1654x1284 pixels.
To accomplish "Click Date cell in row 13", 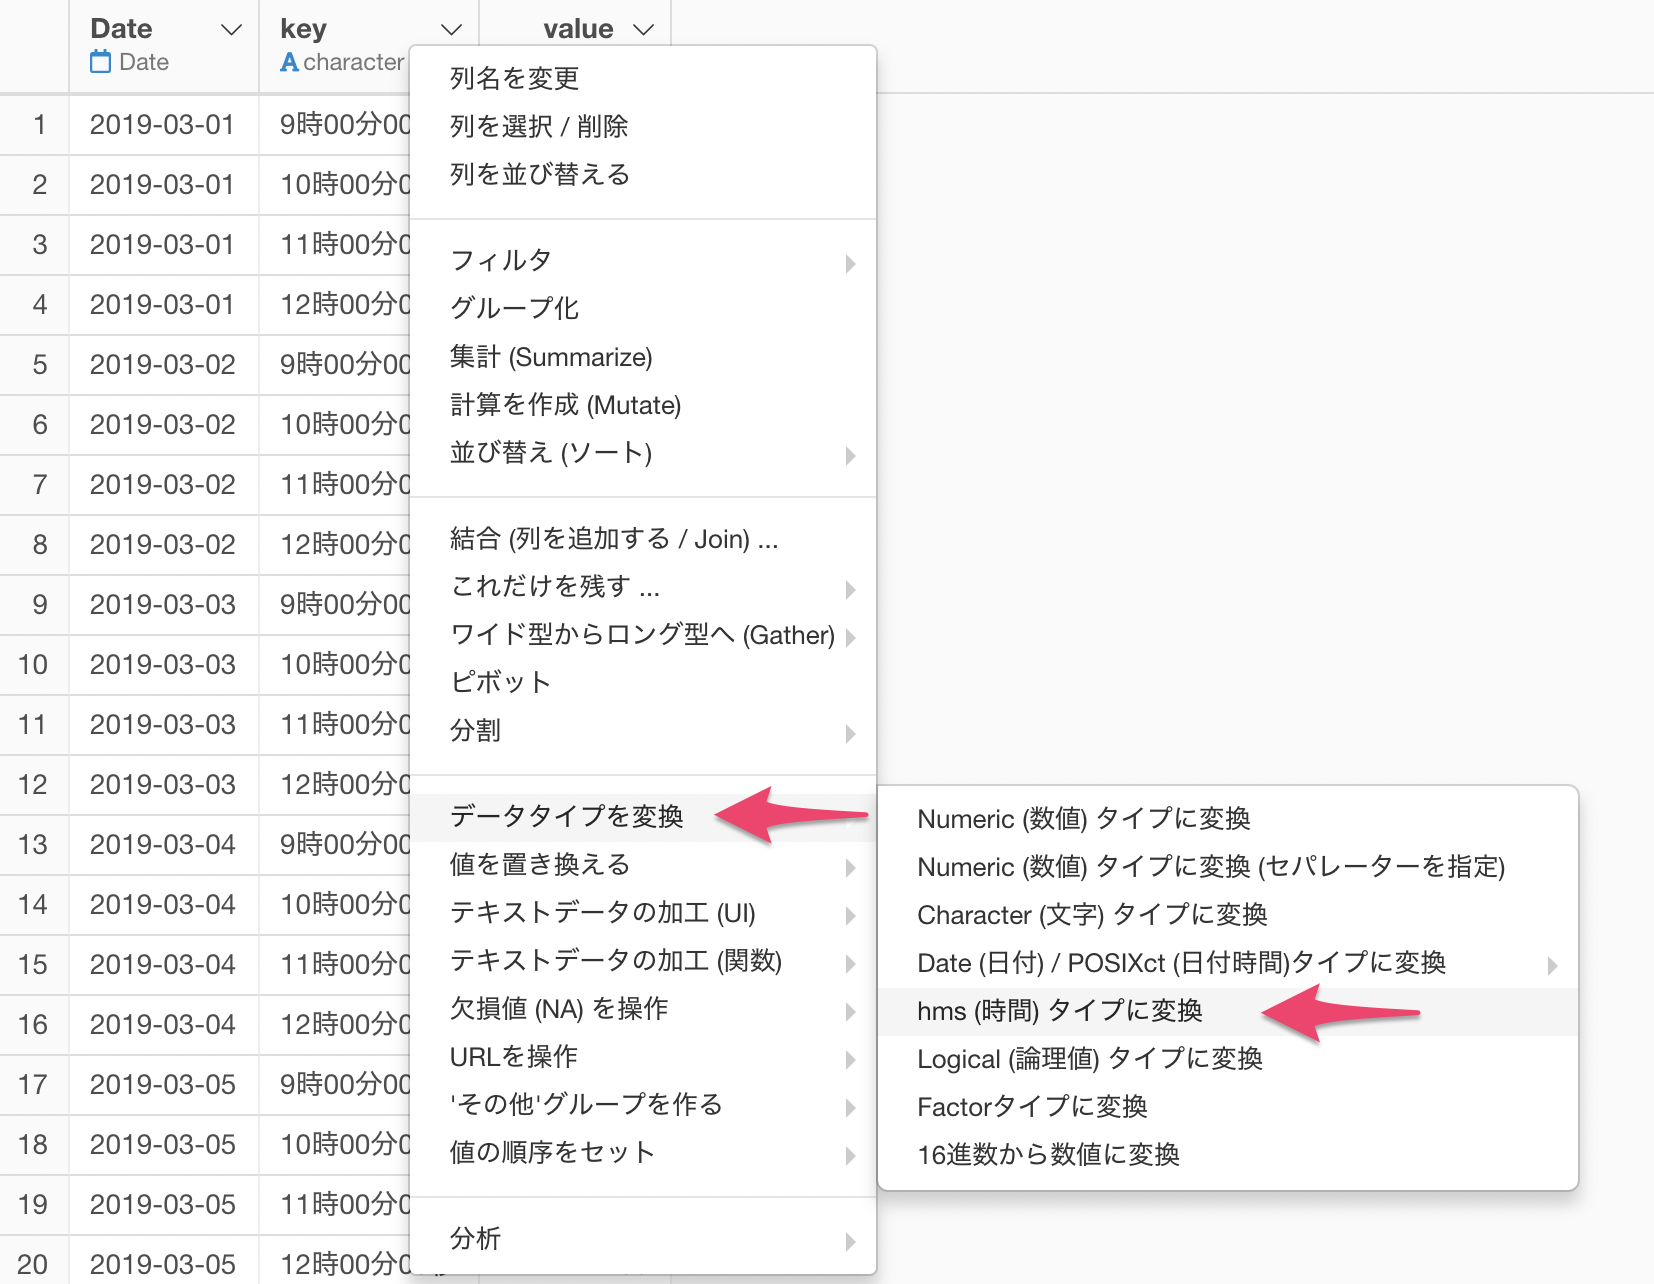I will (x=164, y=845).
